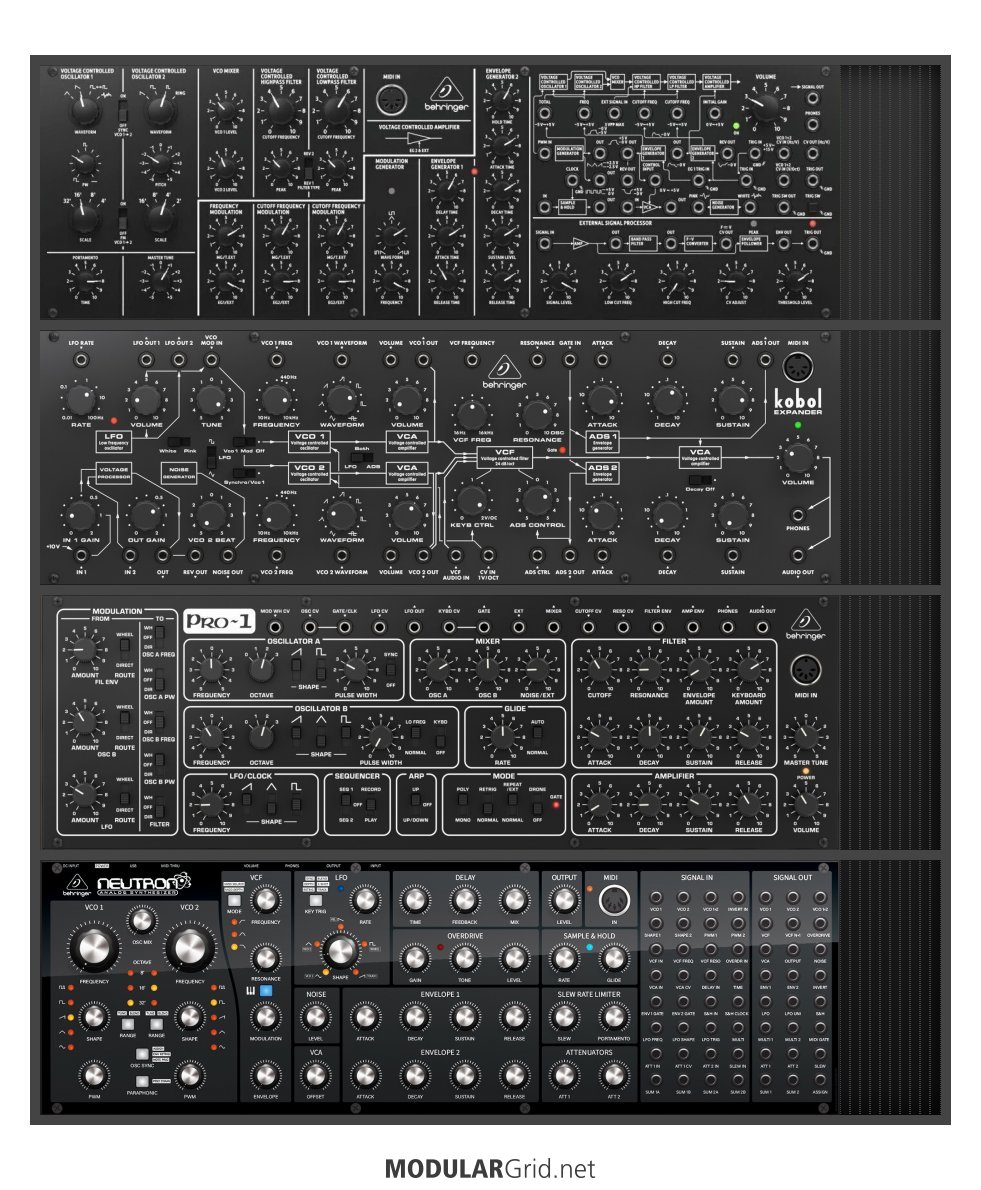Click the Kobol PHONES jack
Viewport: 981px width, 1190px height.
tap(797, 515)
